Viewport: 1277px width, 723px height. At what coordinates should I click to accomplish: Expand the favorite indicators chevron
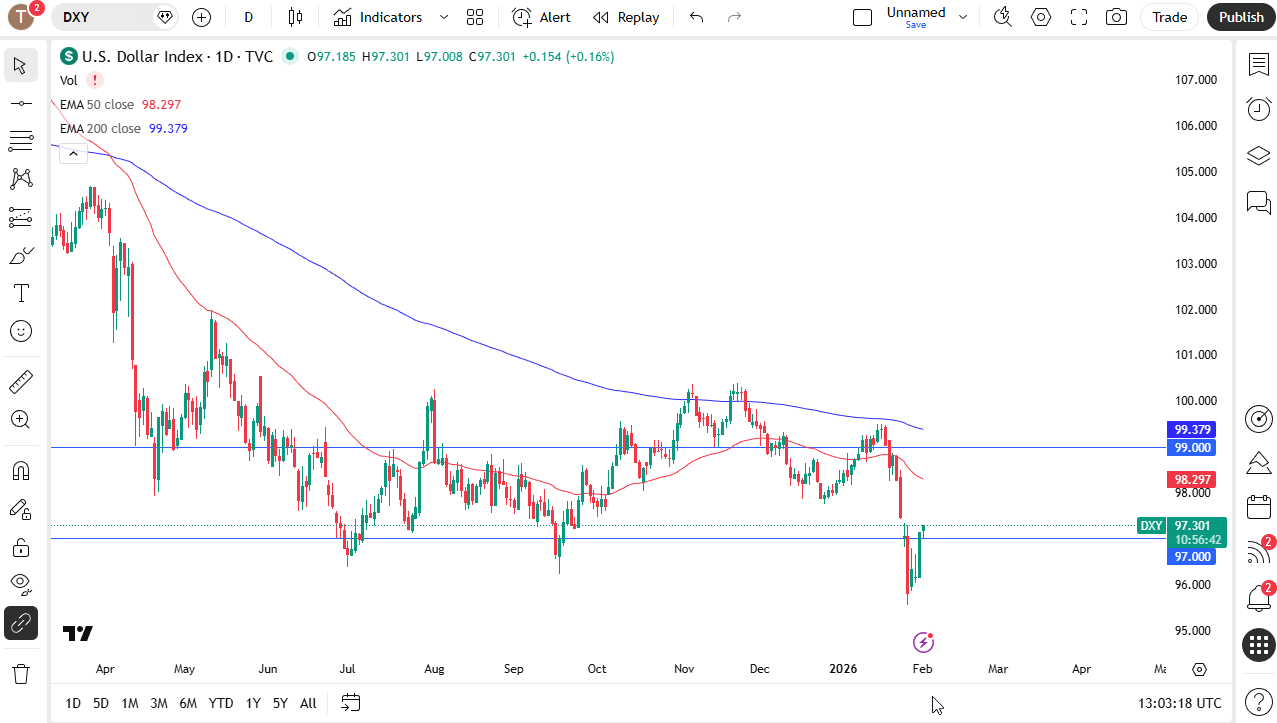click(x=444, y=17)
